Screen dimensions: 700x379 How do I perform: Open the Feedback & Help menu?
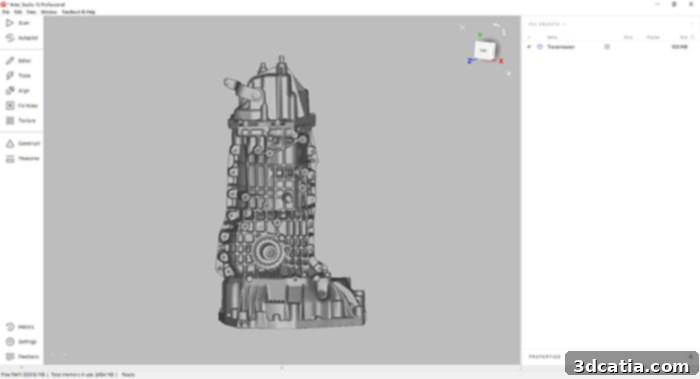pyautogui.click(x=79, y=12)
